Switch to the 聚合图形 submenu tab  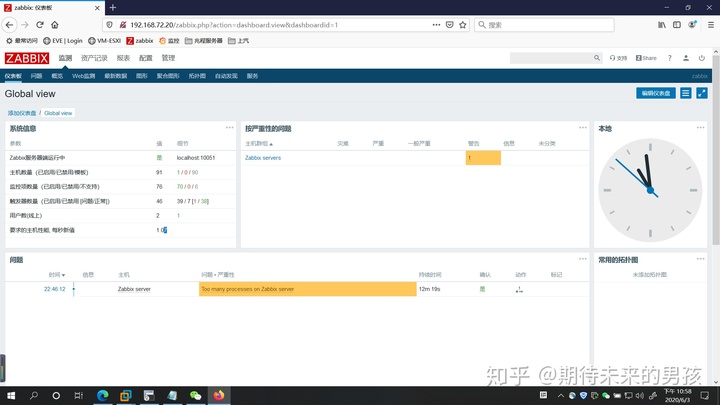click(168, 76)
